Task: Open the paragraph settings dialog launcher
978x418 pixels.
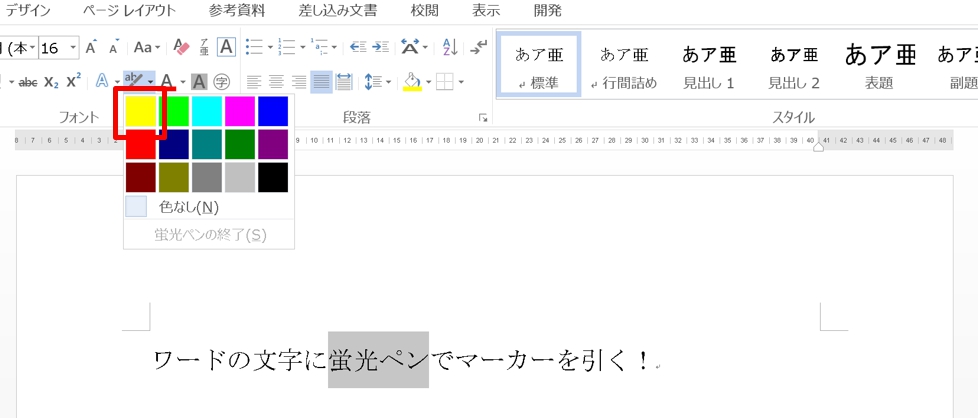Action: pos(483,117)
